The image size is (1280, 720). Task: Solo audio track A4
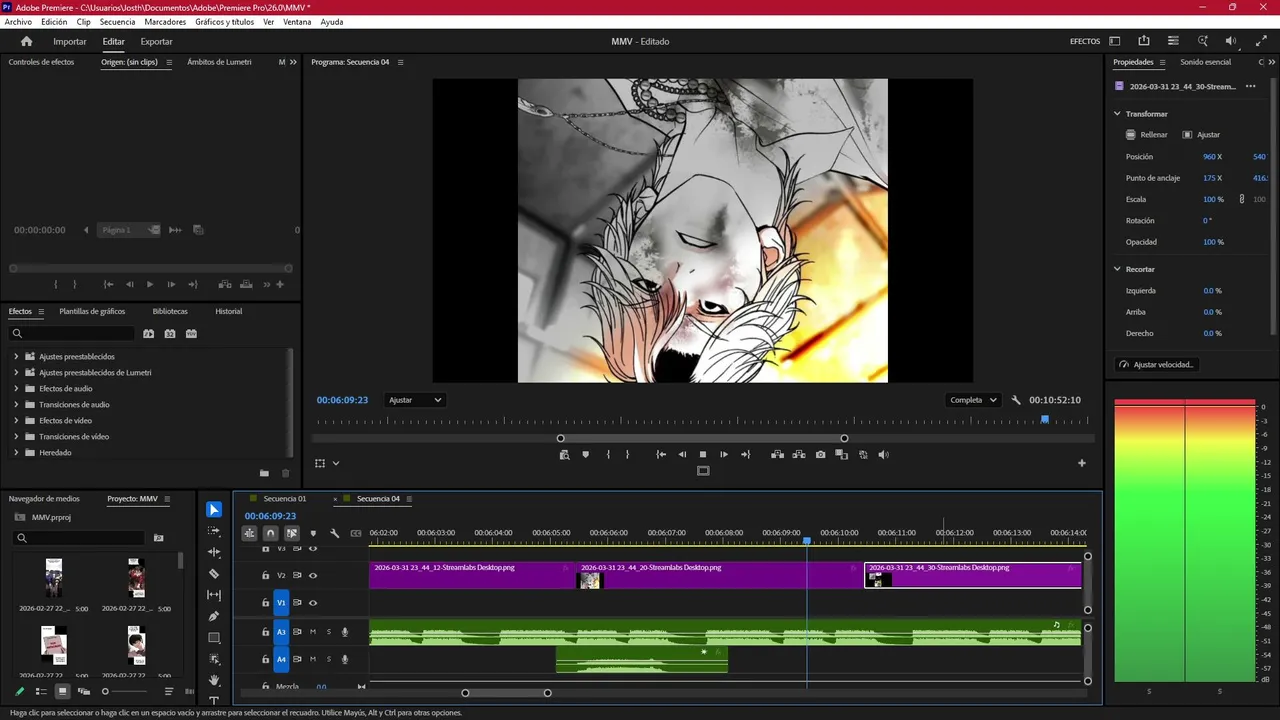point(328,659)
